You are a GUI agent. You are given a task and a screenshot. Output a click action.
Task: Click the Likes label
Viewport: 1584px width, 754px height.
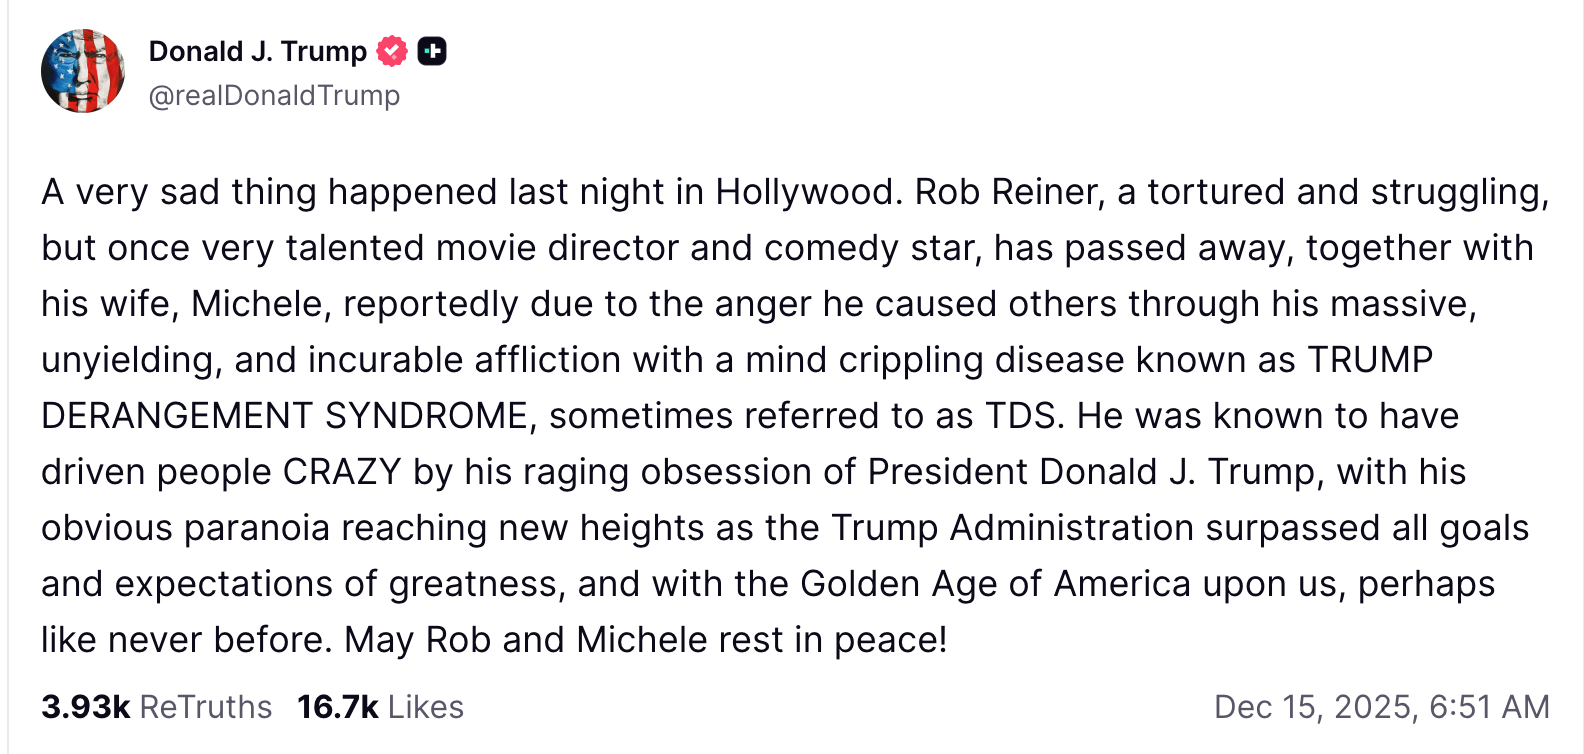click(x=426, y=707)
